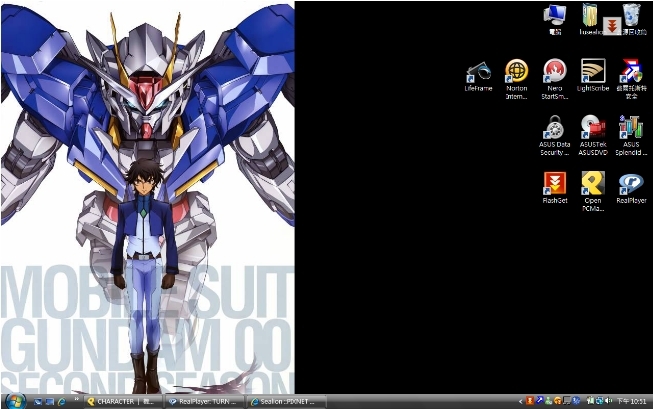Click the blue arrow tray icon
The image size is (653, 409).
[540, 400]
